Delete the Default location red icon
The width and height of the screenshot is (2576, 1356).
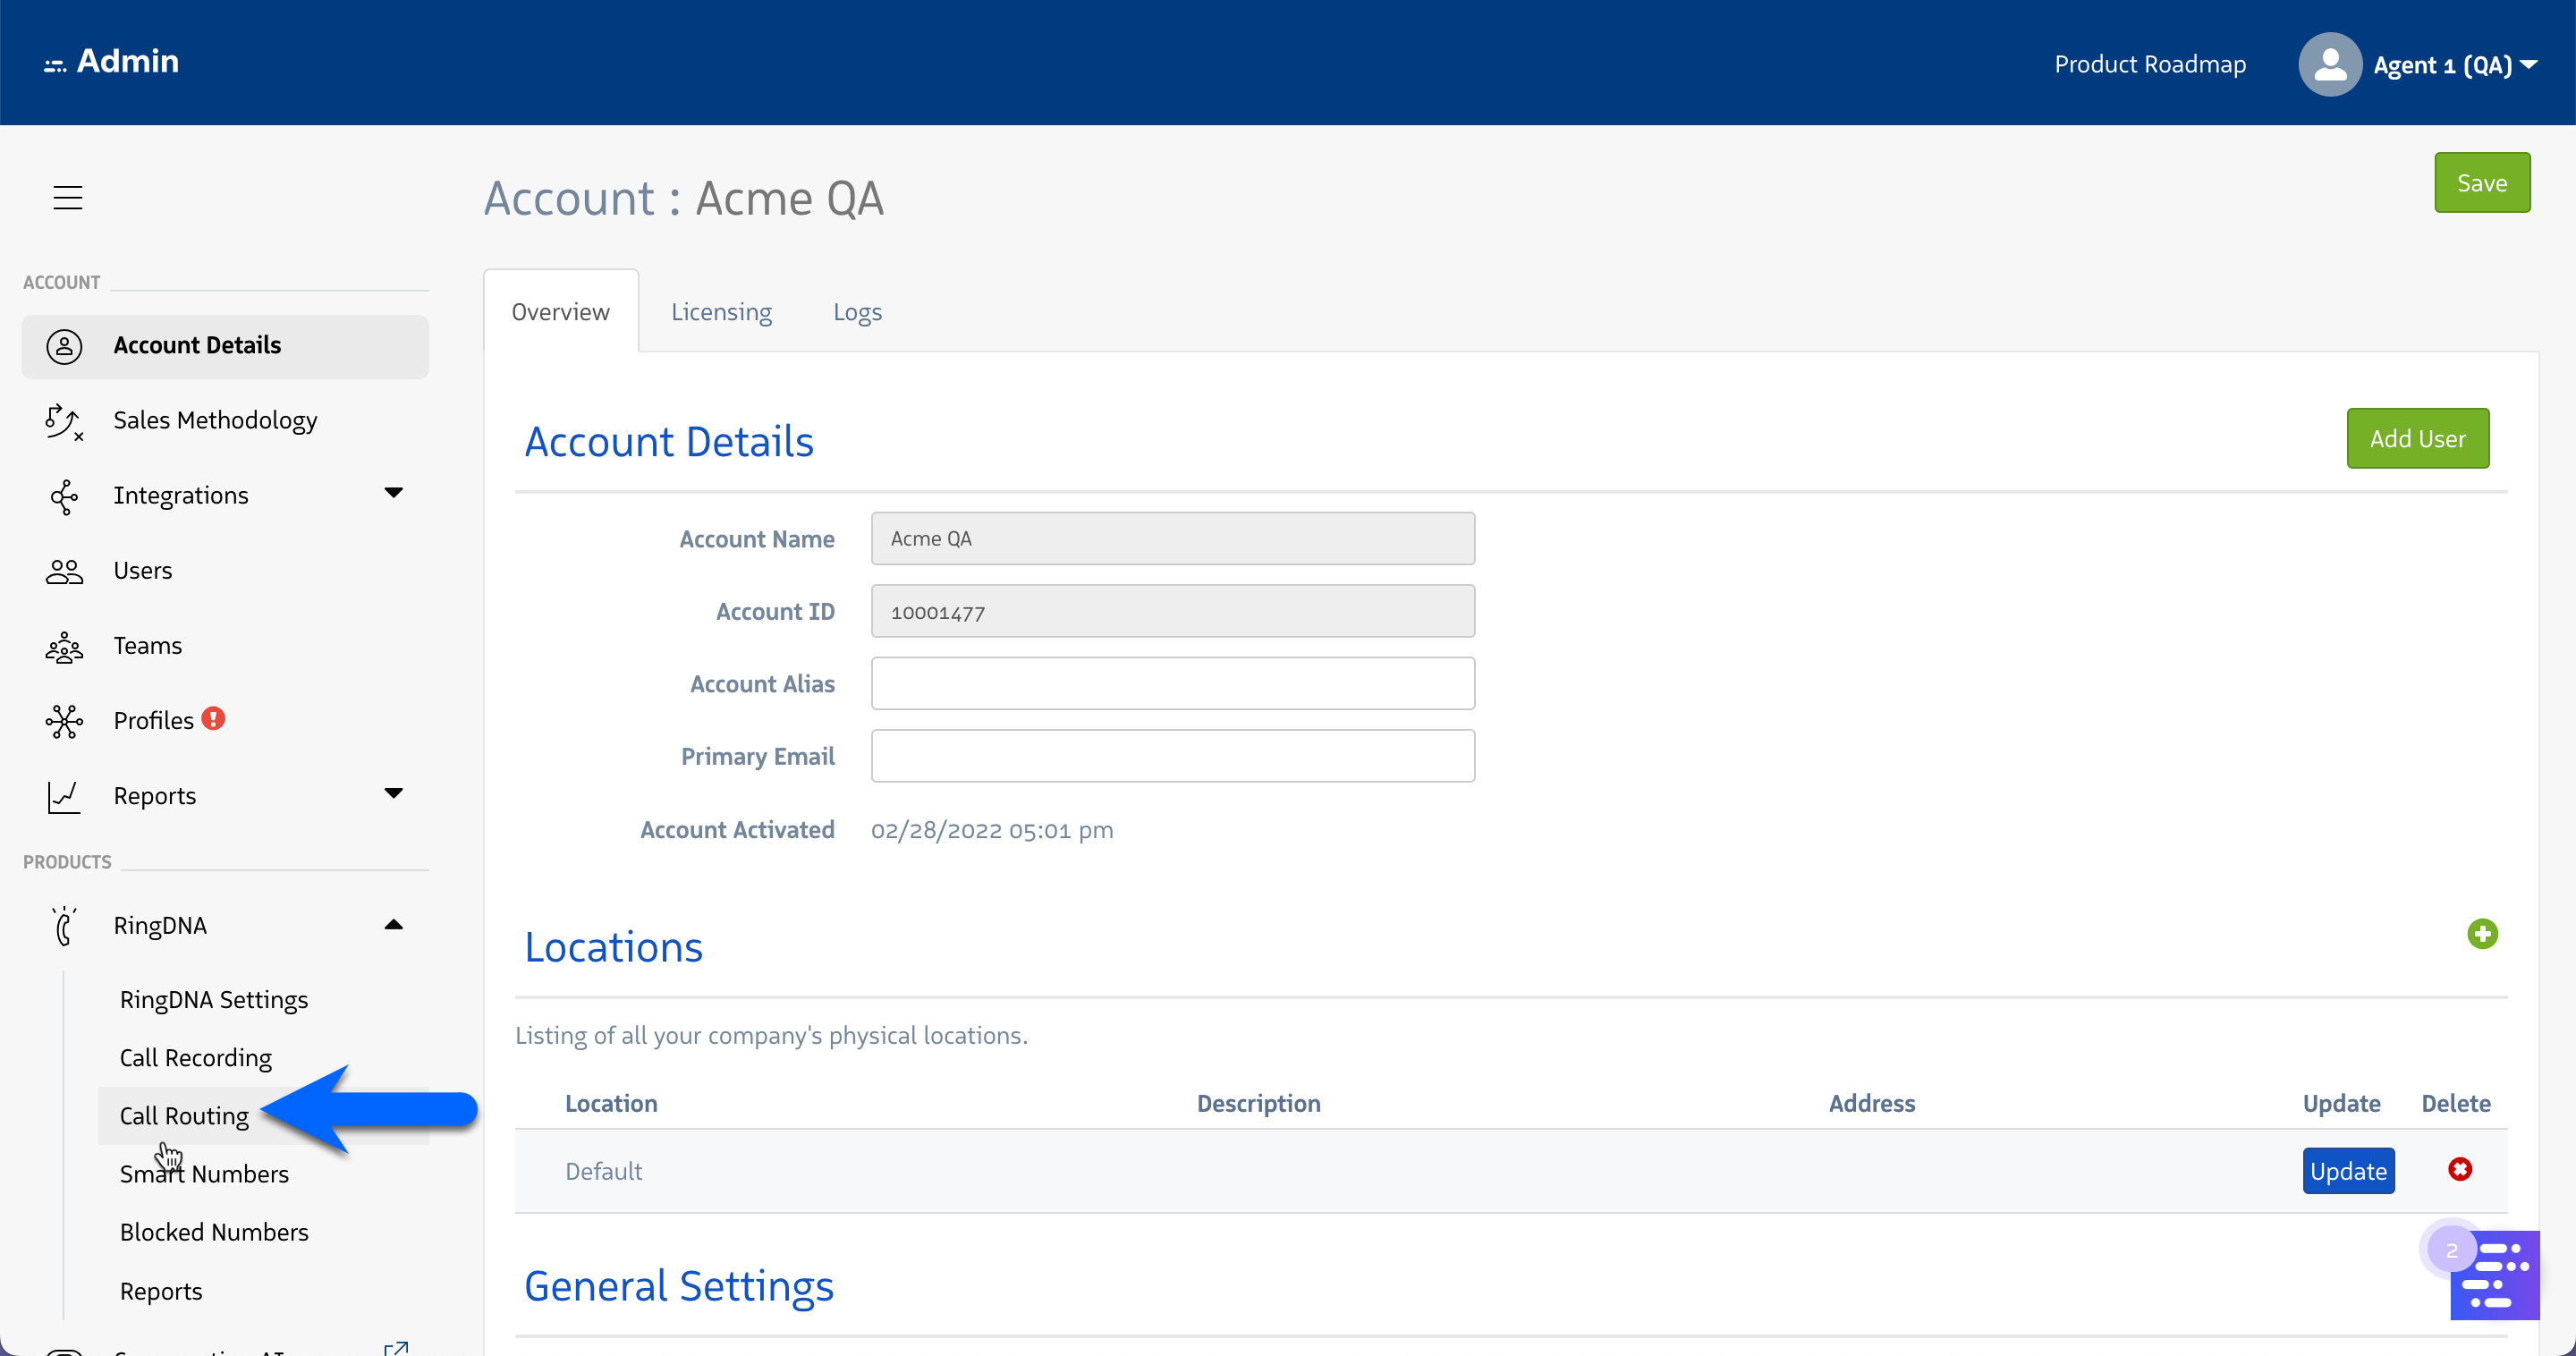point(2459,1169)
